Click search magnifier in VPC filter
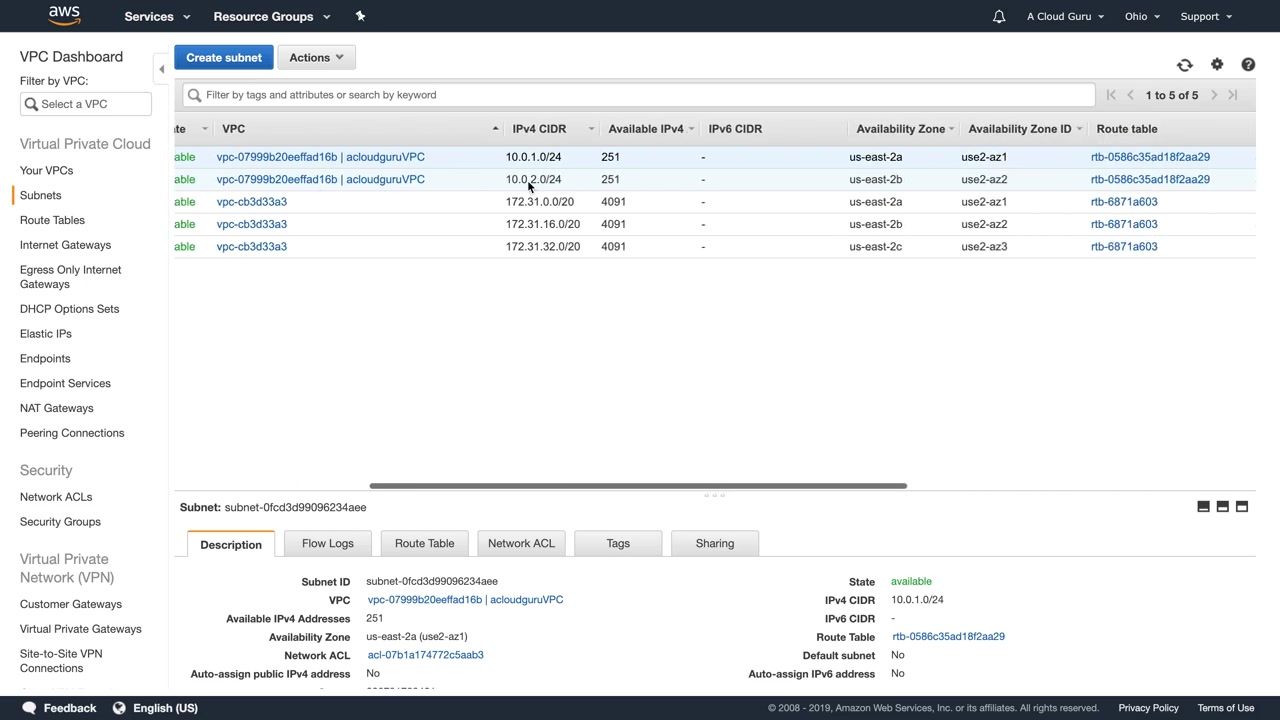The image size is (1280, 720). click(x=31, y=104)
